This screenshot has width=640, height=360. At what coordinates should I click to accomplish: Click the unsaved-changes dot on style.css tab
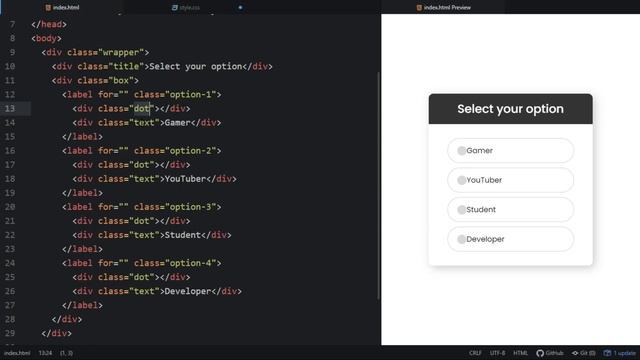(x=240, y=7)
